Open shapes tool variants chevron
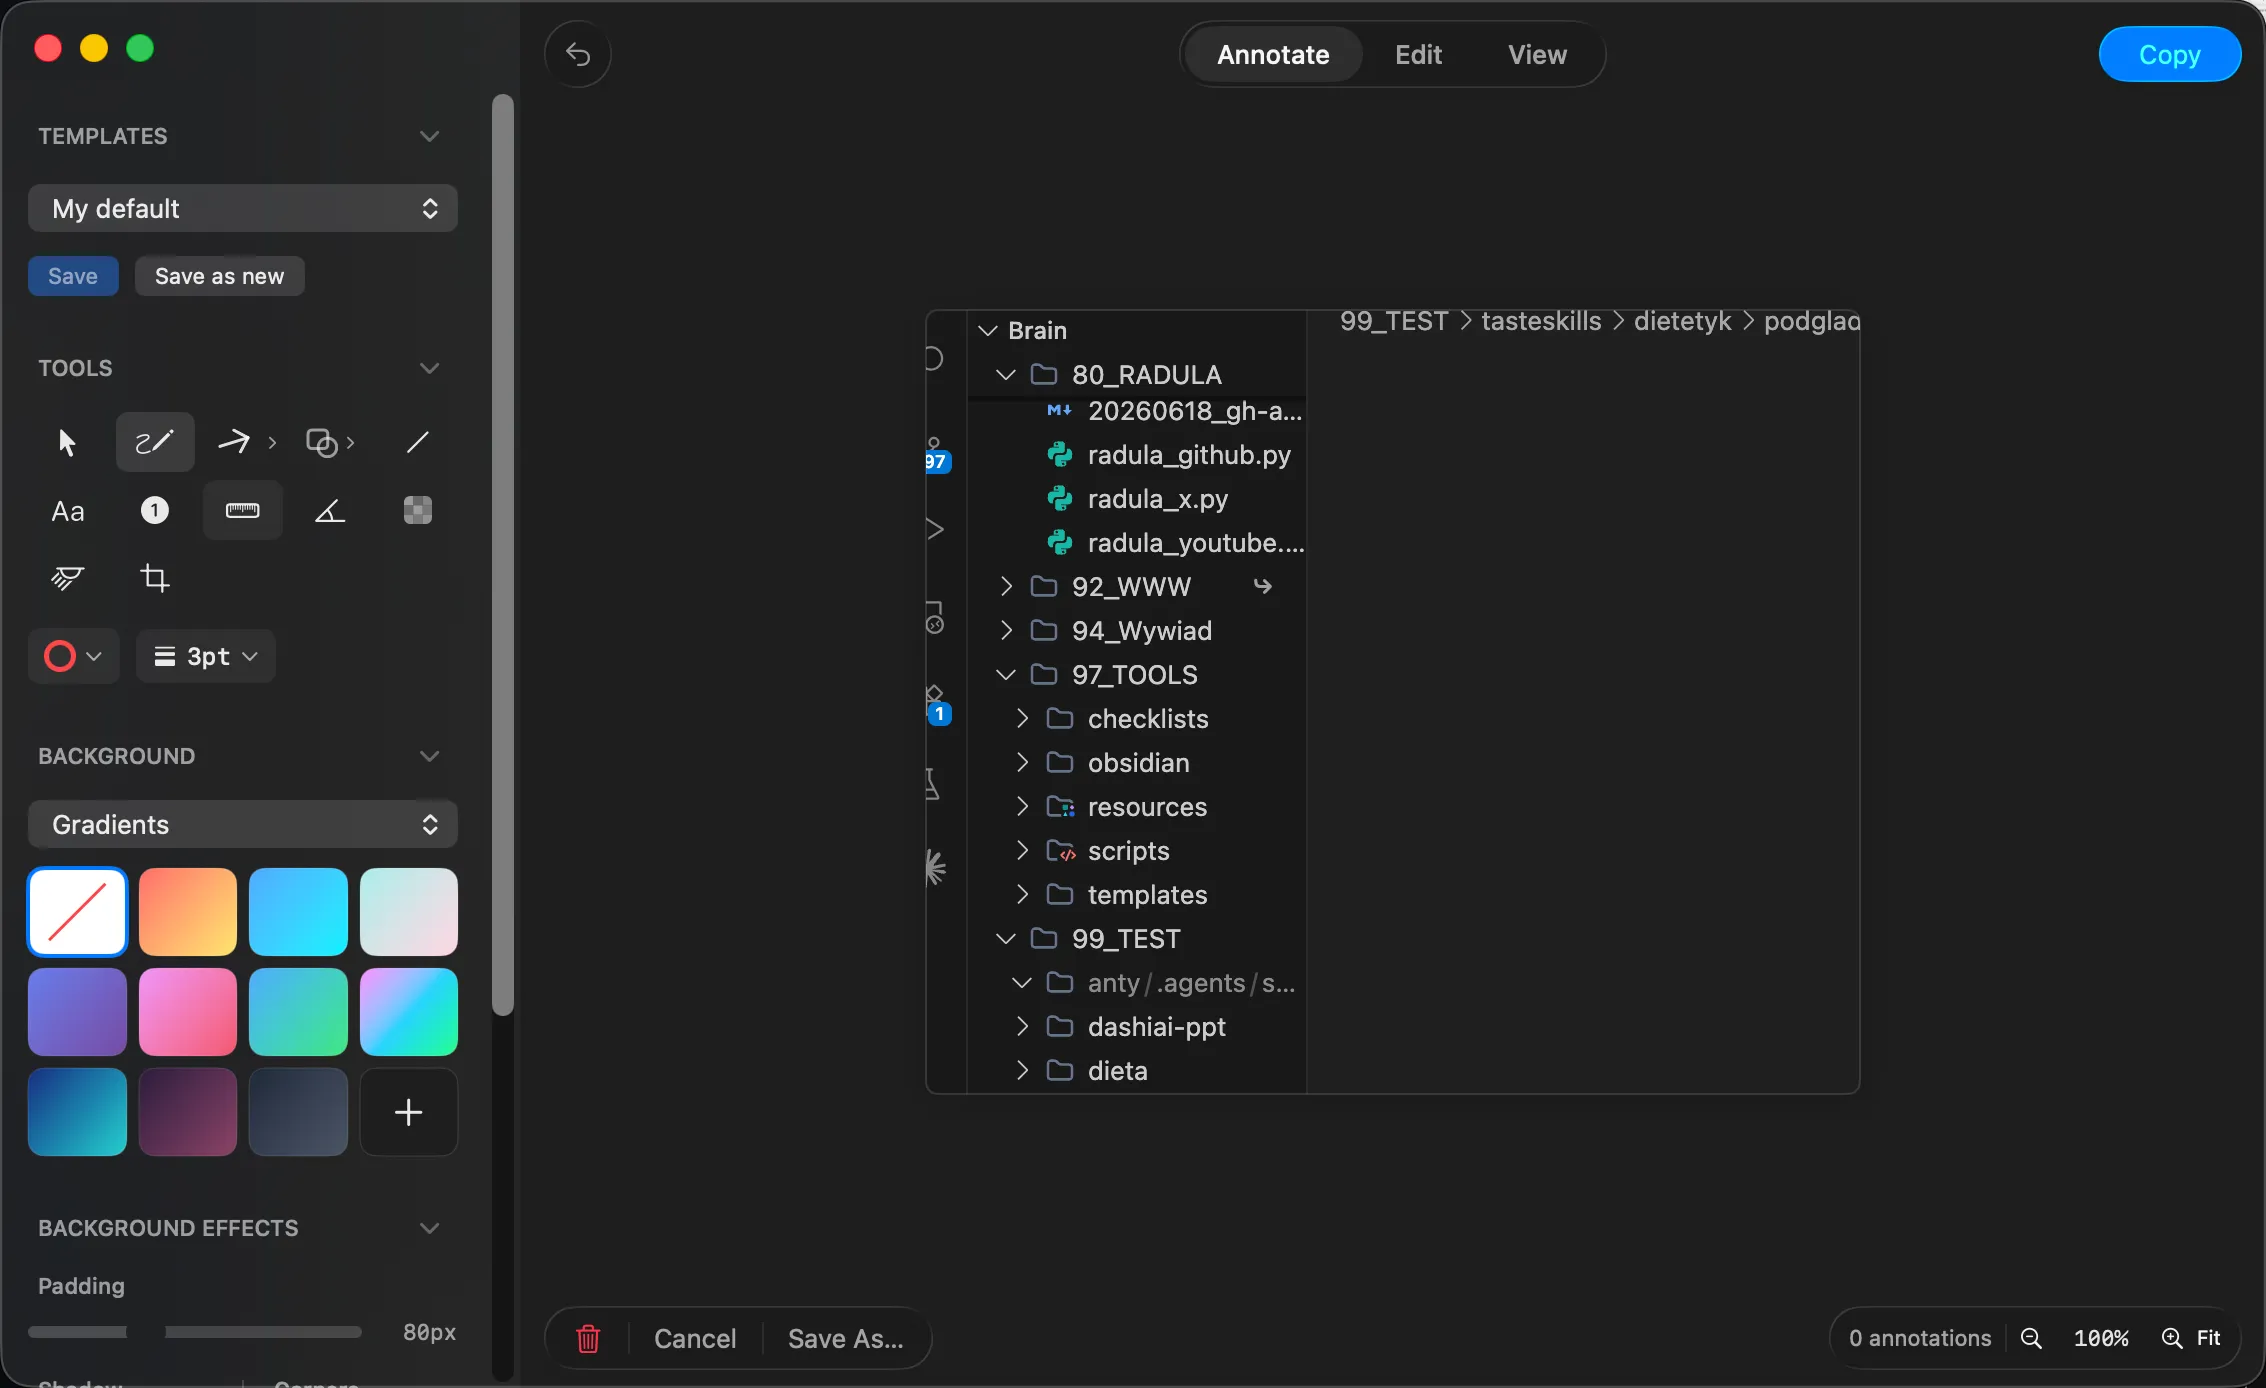The image size is (2266, 1388). 350,442
